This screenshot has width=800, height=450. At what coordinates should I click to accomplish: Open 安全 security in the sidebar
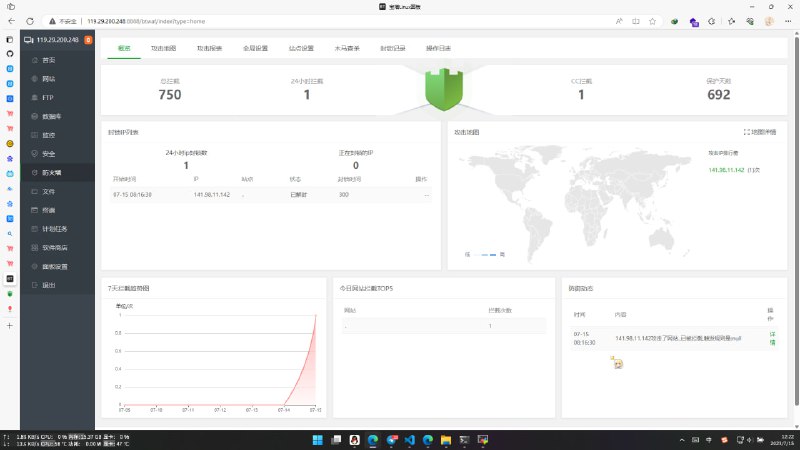tap(49, 153)
